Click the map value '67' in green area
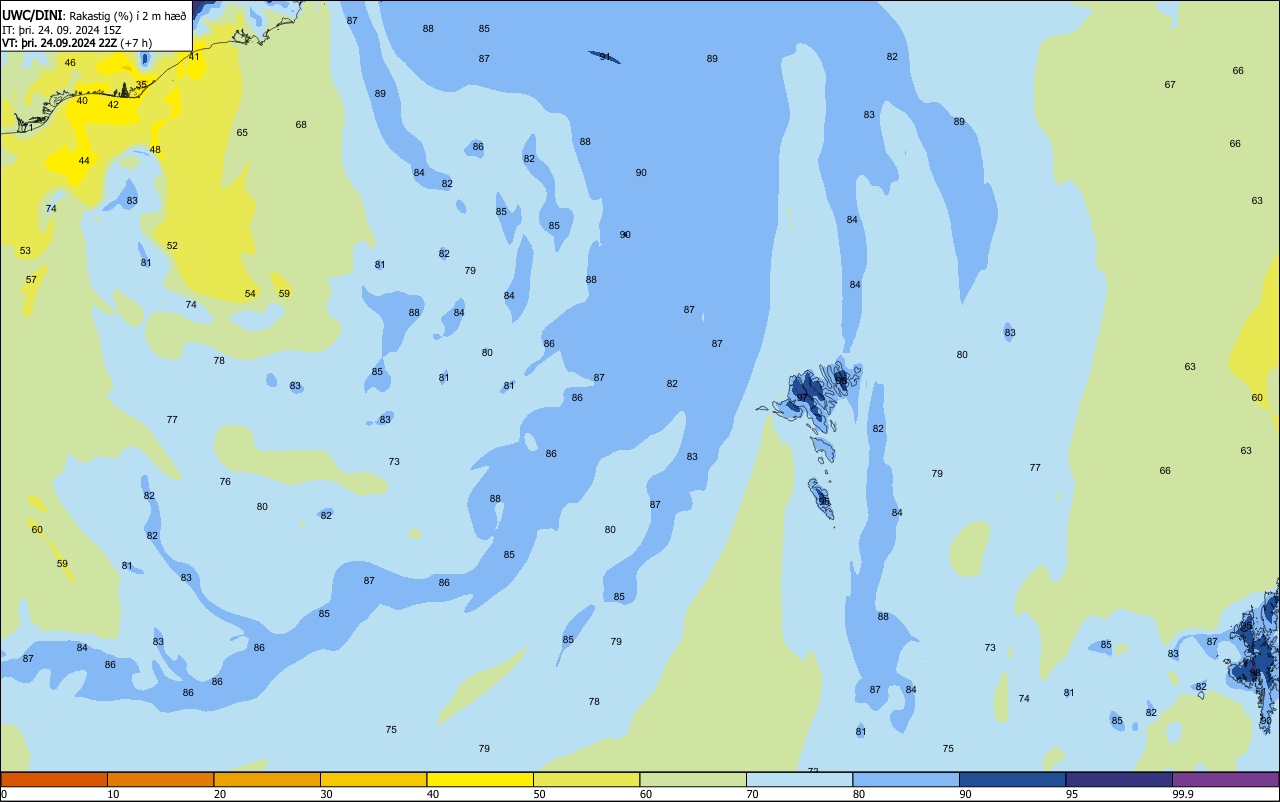1280x802 pixels. click(1170, 85)
